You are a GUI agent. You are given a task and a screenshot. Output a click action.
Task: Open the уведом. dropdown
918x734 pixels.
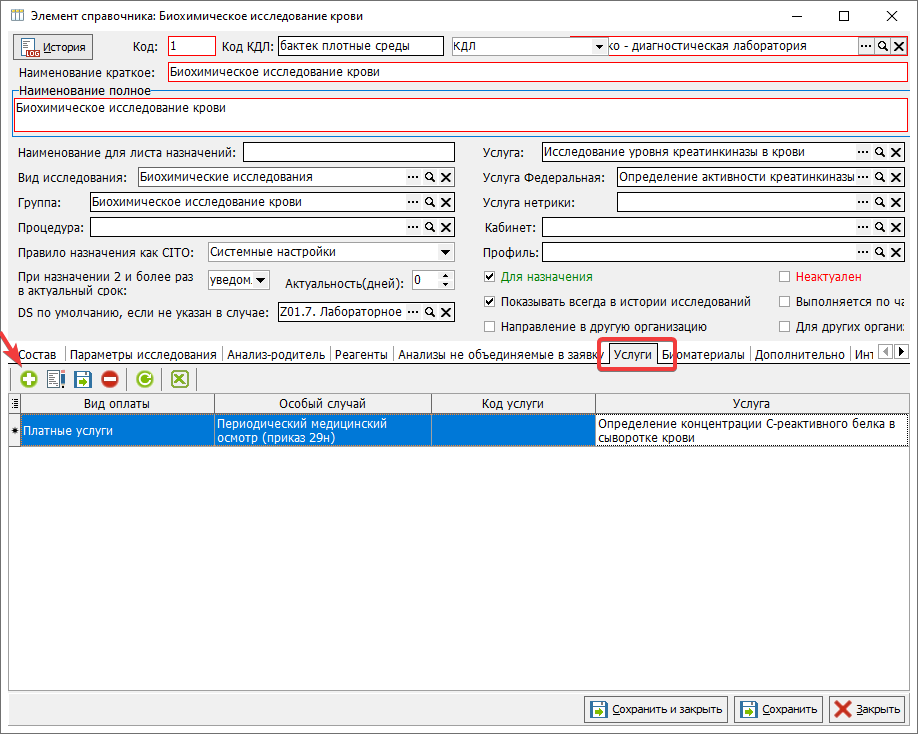pyautogui.click(x=261, y=280)
